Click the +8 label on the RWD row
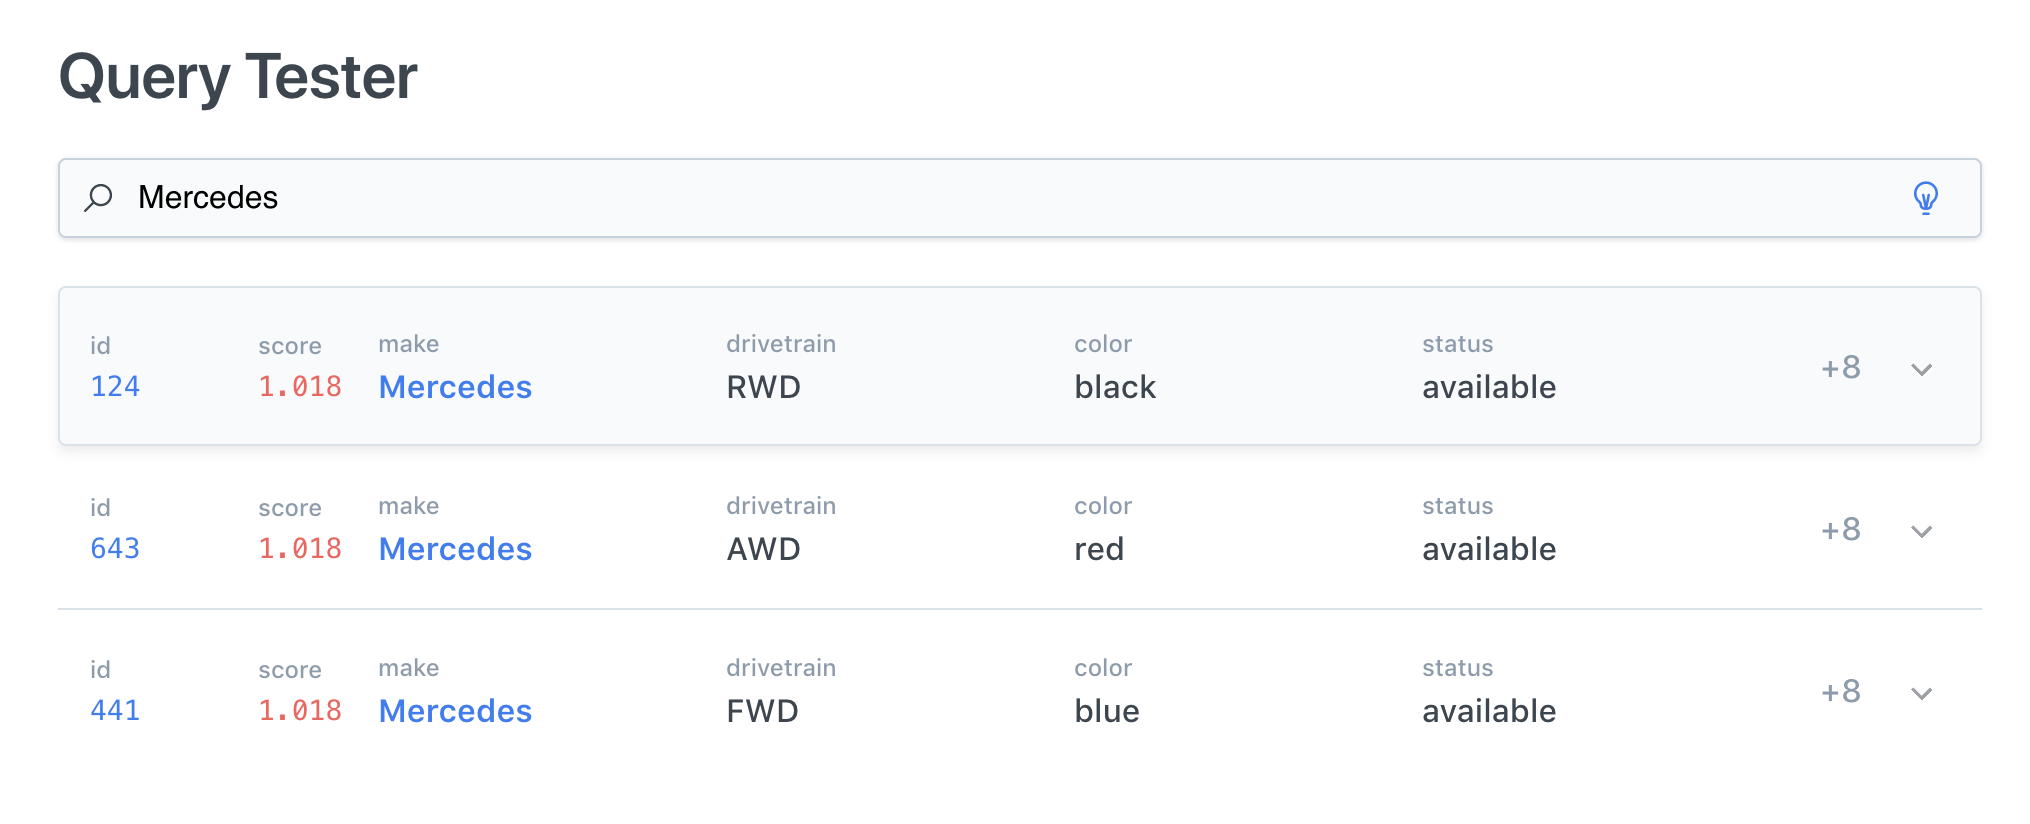Viewport: 2030px width, 824px height. tap(1841, 367)
